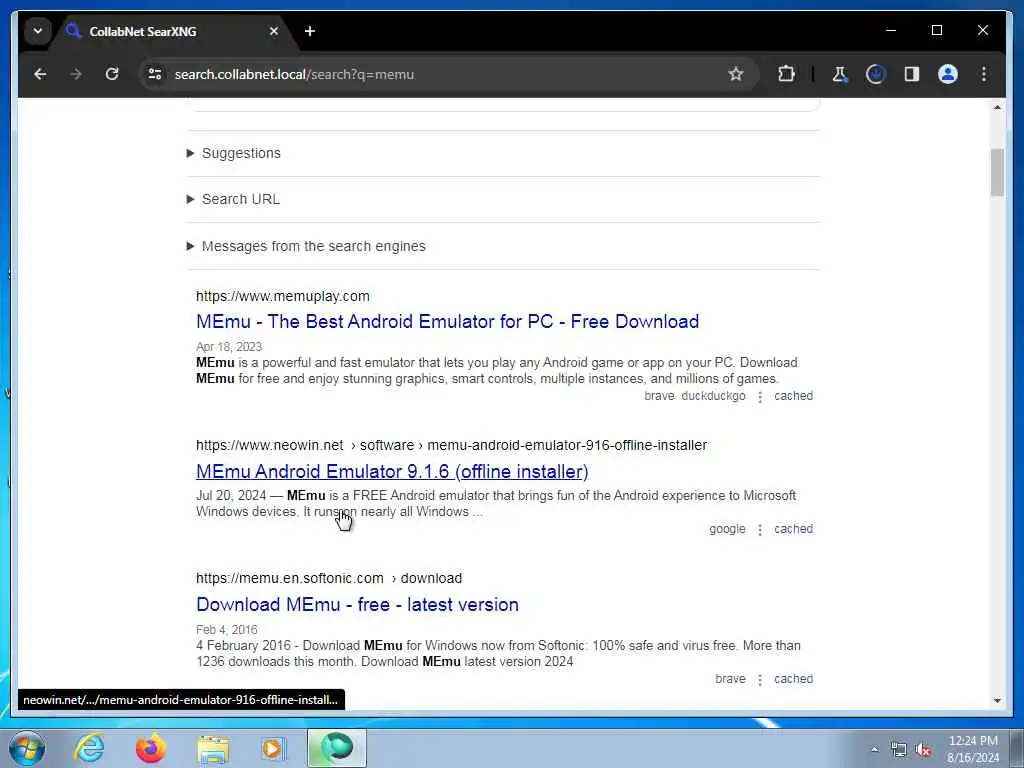The height and width of the screenshot is (768, 1024).
Task: Reload the current search page
Action: click(x=112, y=74)
